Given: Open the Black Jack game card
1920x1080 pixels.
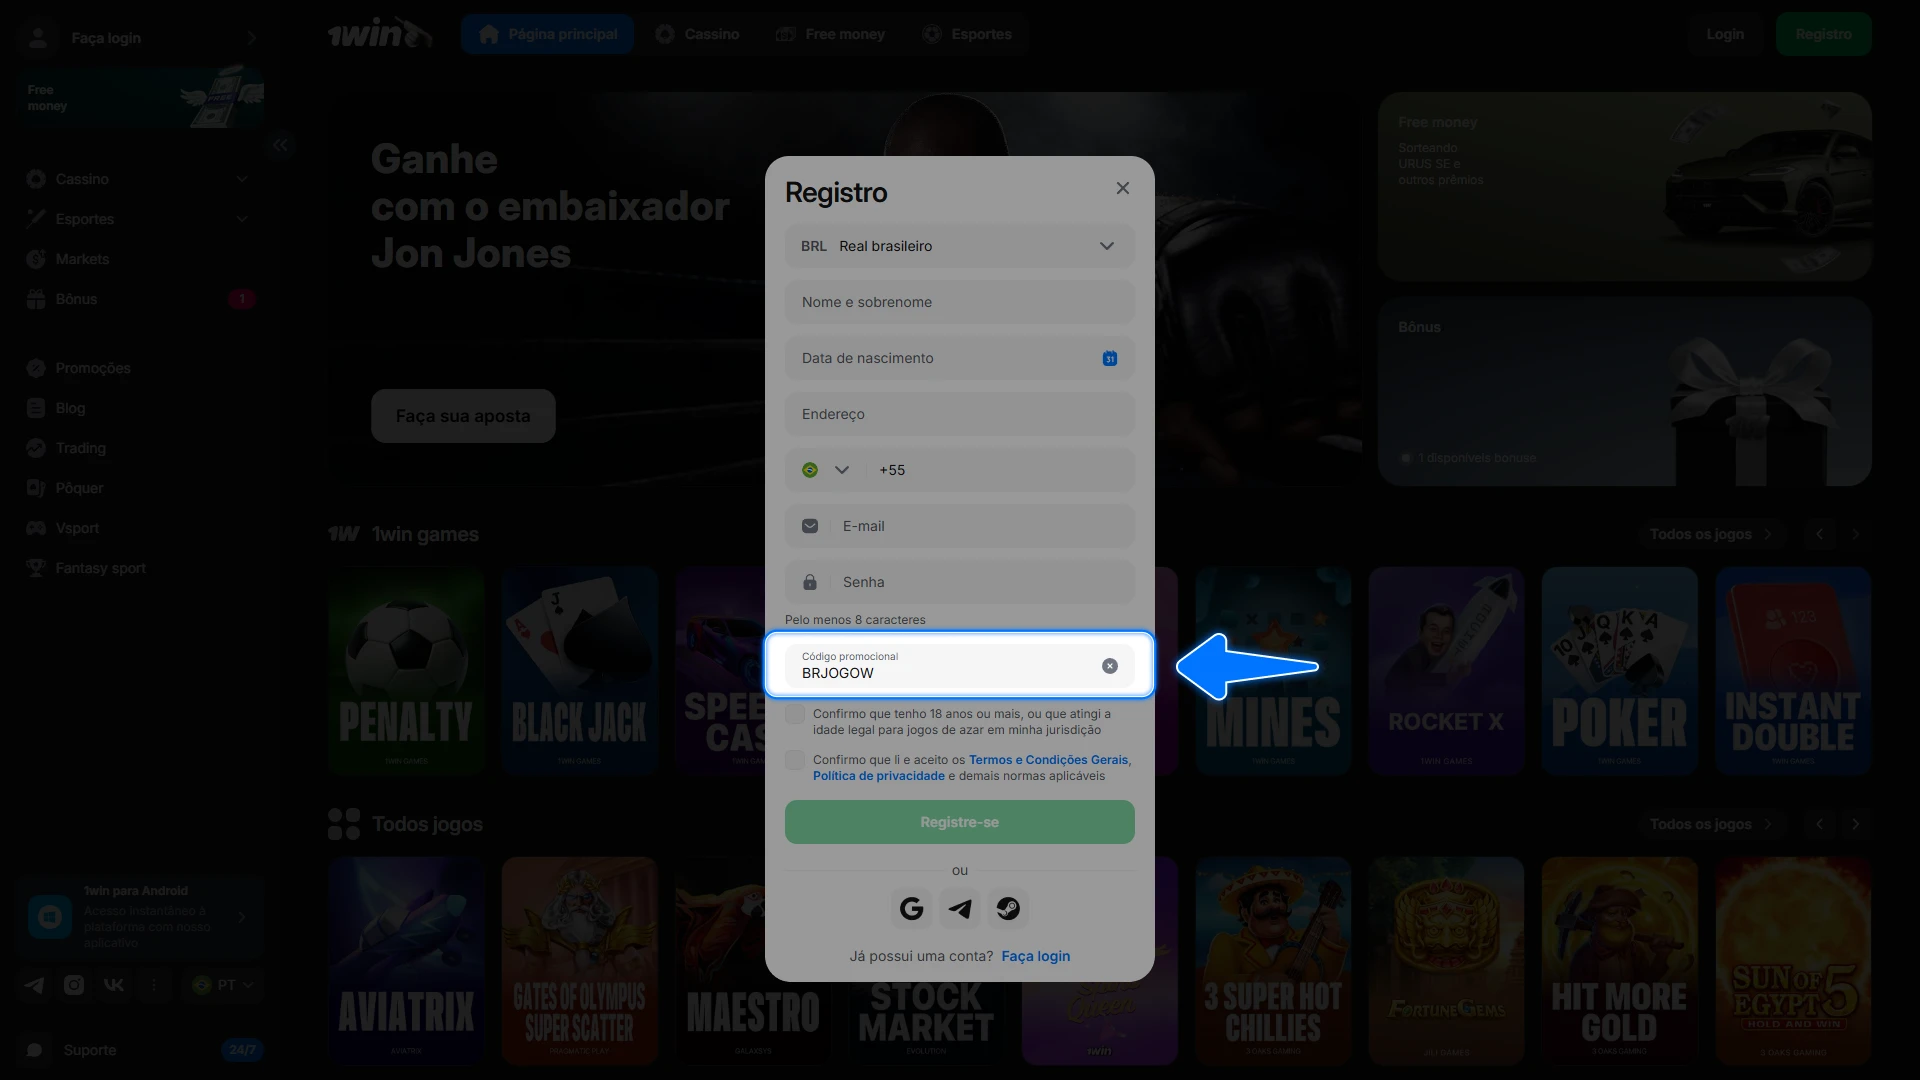Looking at the screenshot, I should pos(580,671).
